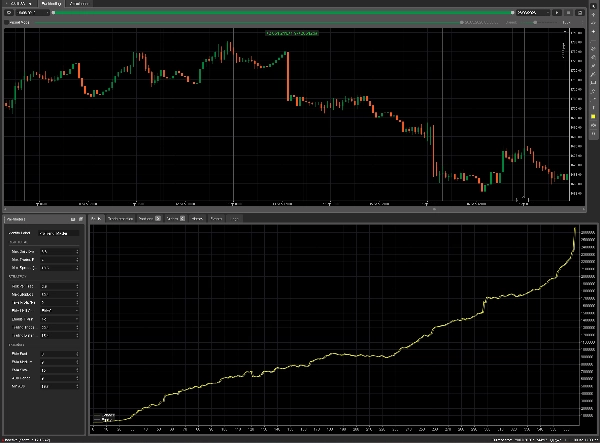
Task: Start the backtest with the play button
Action: coord(557,13)
